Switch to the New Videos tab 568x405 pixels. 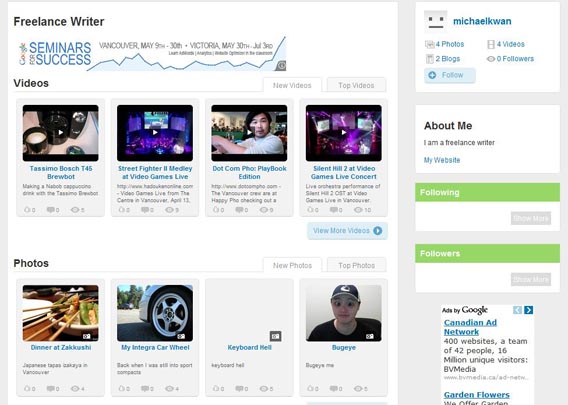292,85
